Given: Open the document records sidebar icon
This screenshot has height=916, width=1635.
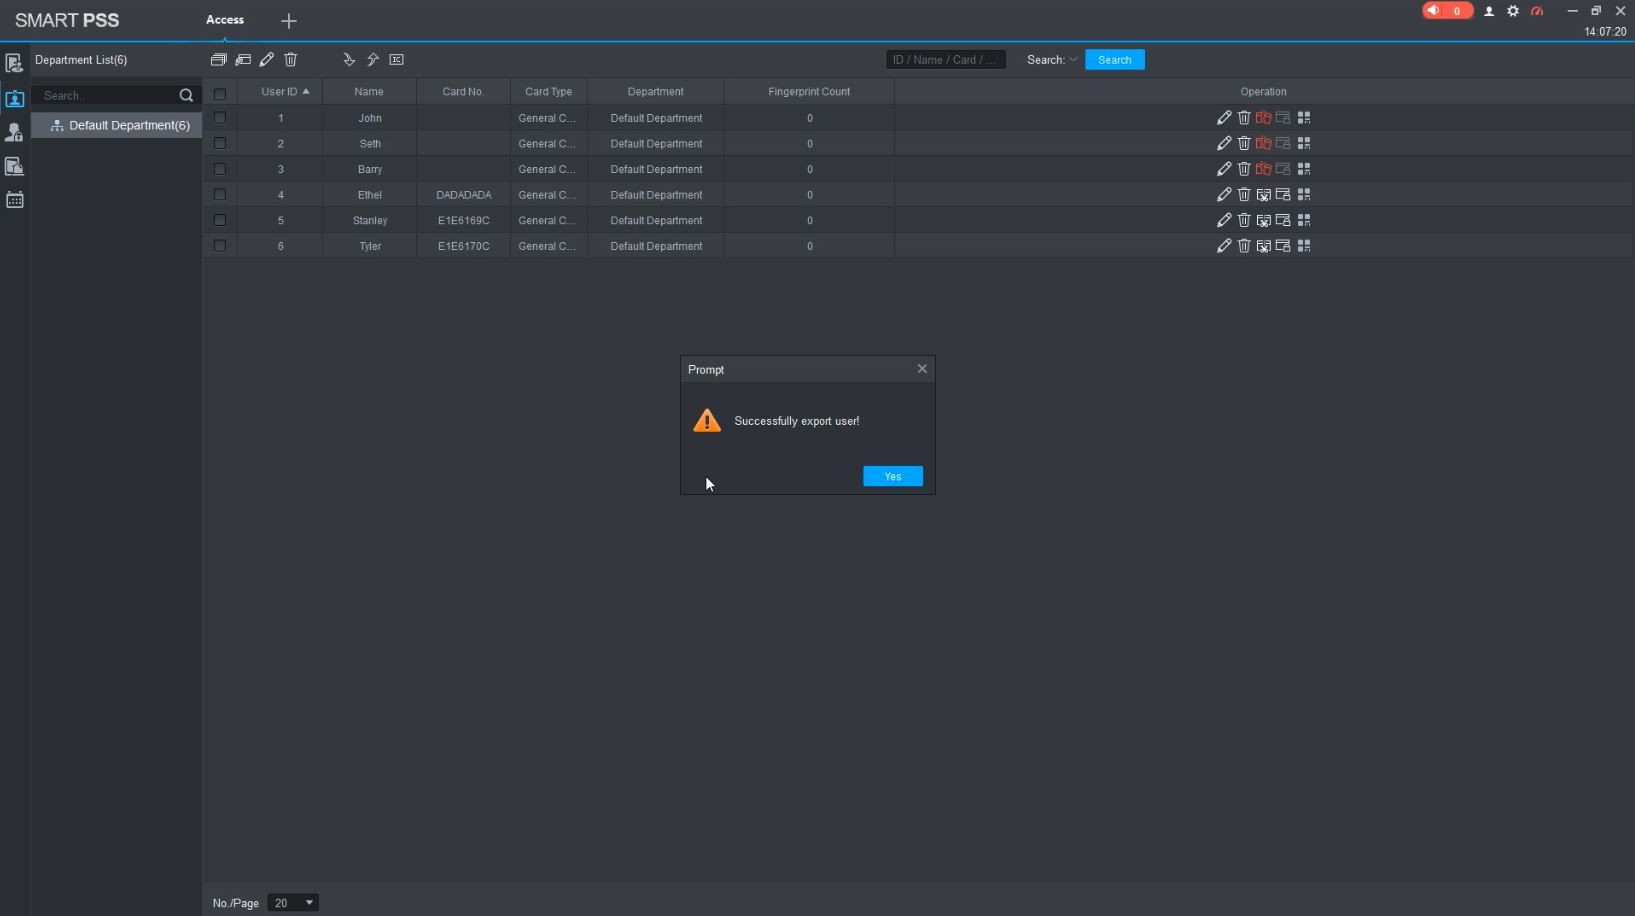Looking at the screenshot, I should [14, 166].
